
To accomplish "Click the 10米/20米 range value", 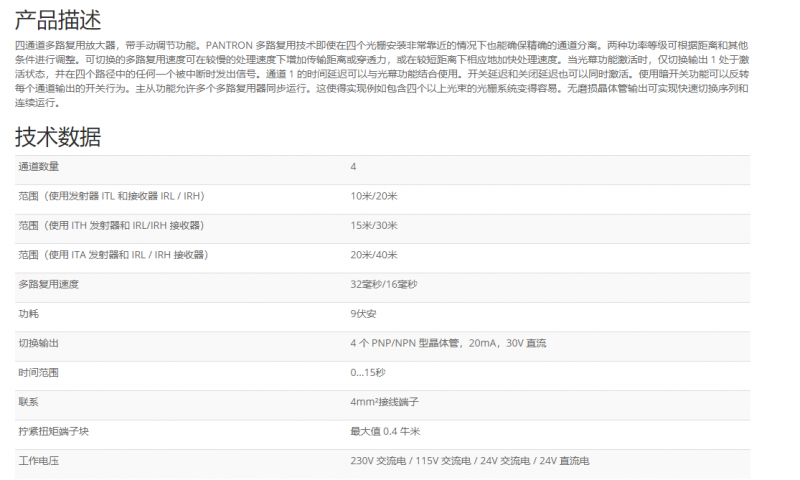I will [373, 196].
